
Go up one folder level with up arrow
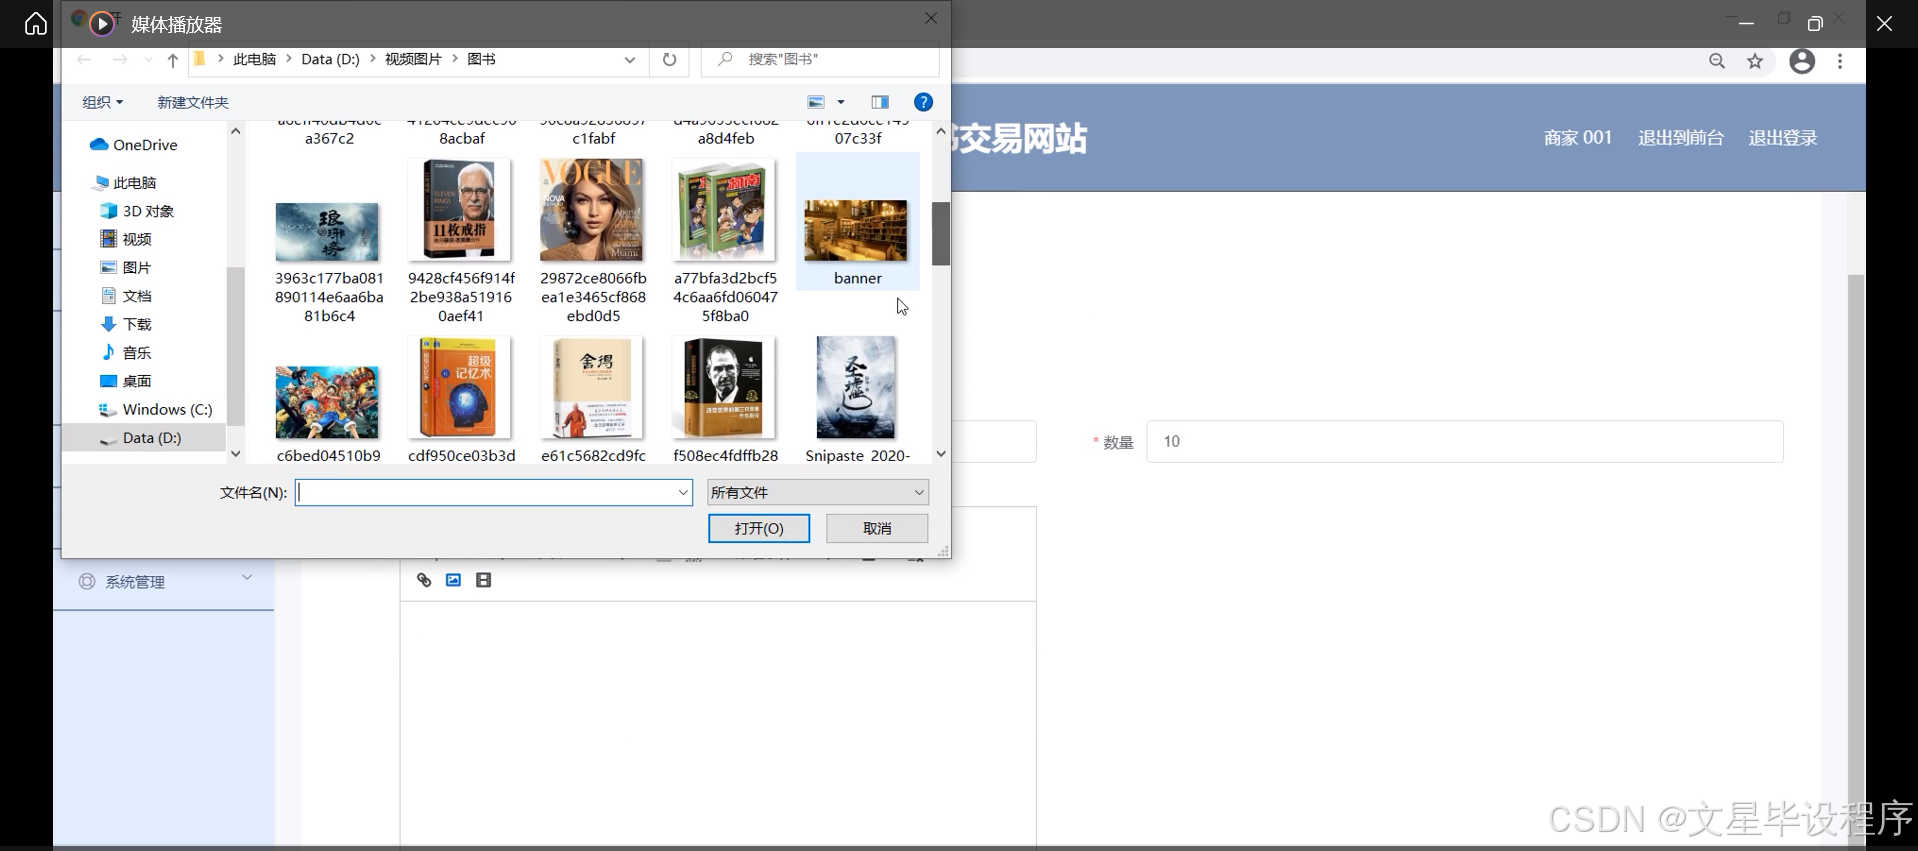172,60
